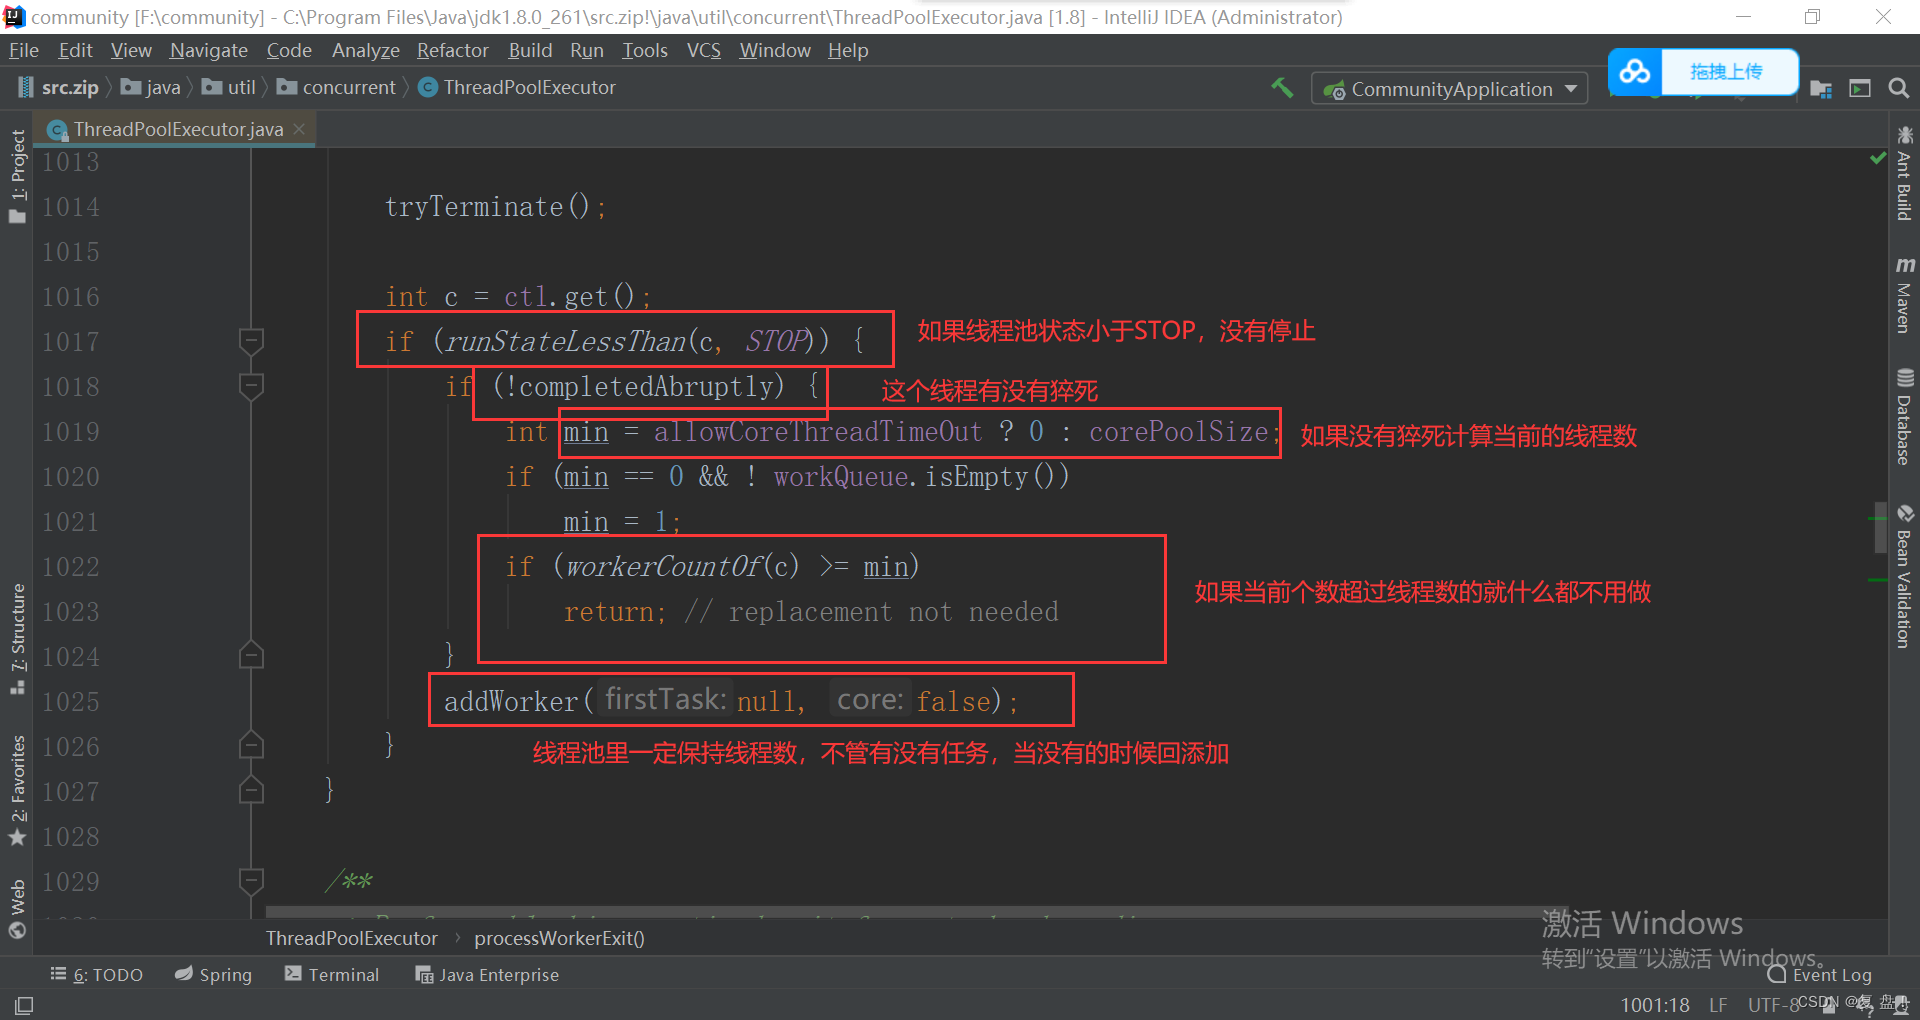Collapse the fold marker at line 1018
Viewport: 1920px width, 1020px height.
pyautogui.click(x=251, y=387)
